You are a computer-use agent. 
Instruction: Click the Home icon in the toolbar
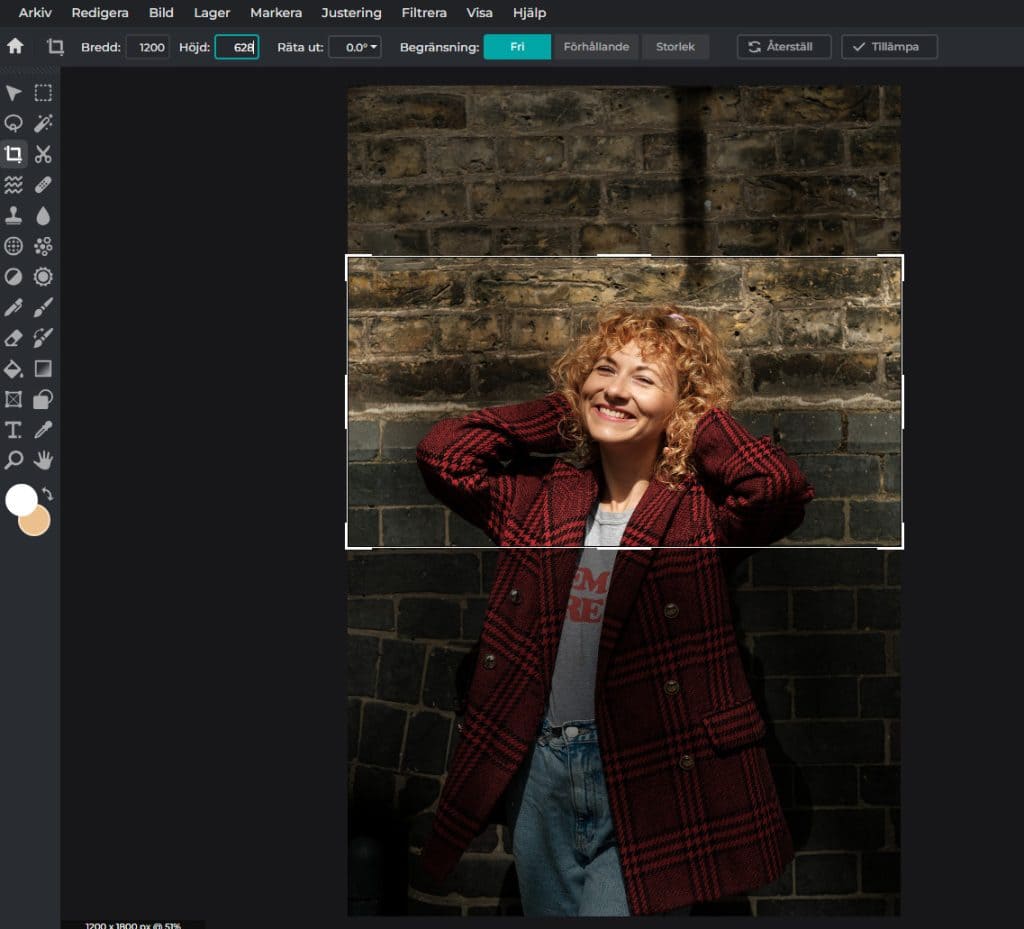pyautogui.click(x=15, y=46)
